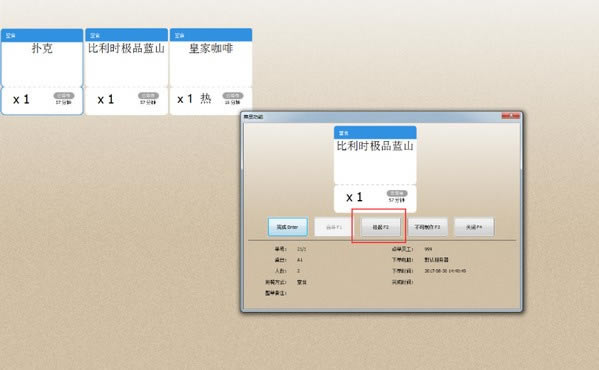Click the 不可制作 F3 button
Image resolution: width=599 pixels, height=370 pixels.
tap(427, 227)
